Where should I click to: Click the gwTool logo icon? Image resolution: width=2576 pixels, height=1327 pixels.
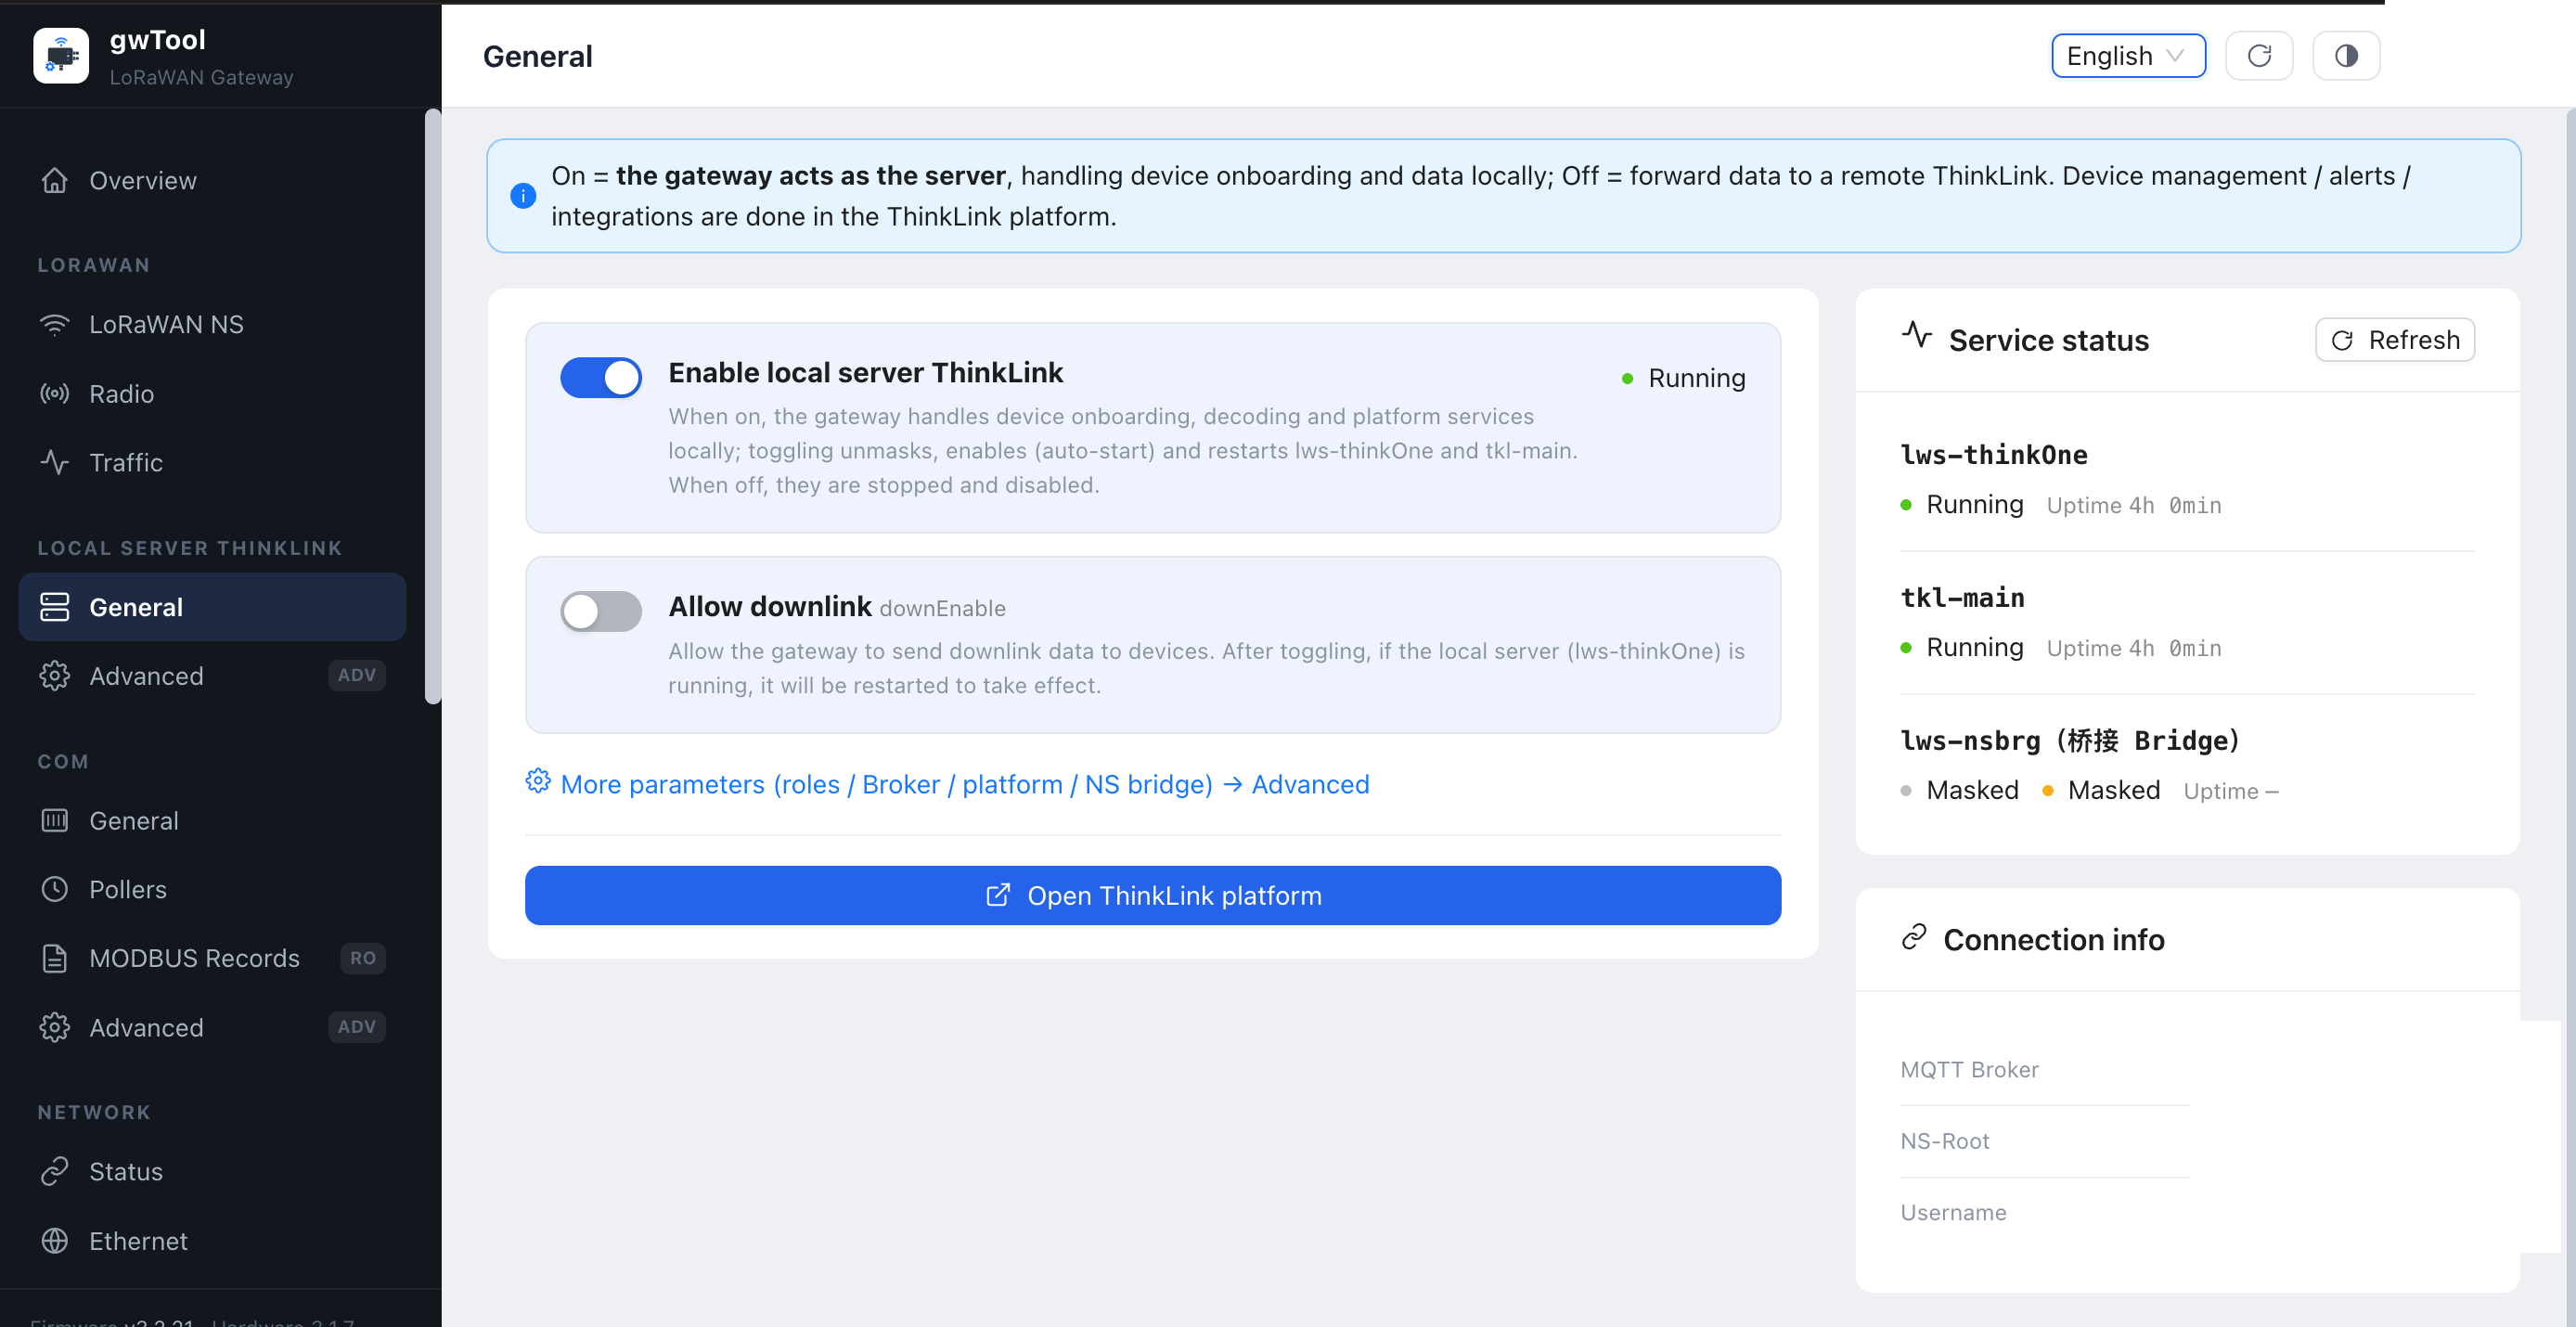coord(61,56)
